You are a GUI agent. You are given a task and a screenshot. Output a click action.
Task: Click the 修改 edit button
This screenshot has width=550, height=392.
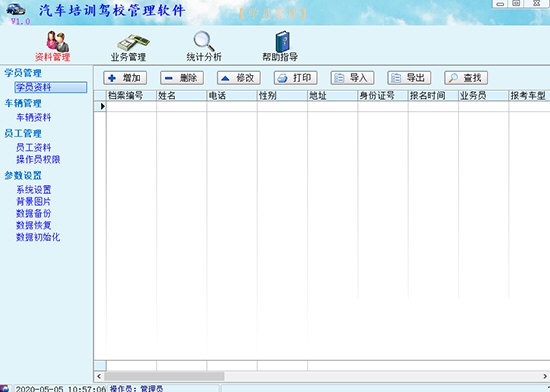point(239,78)
